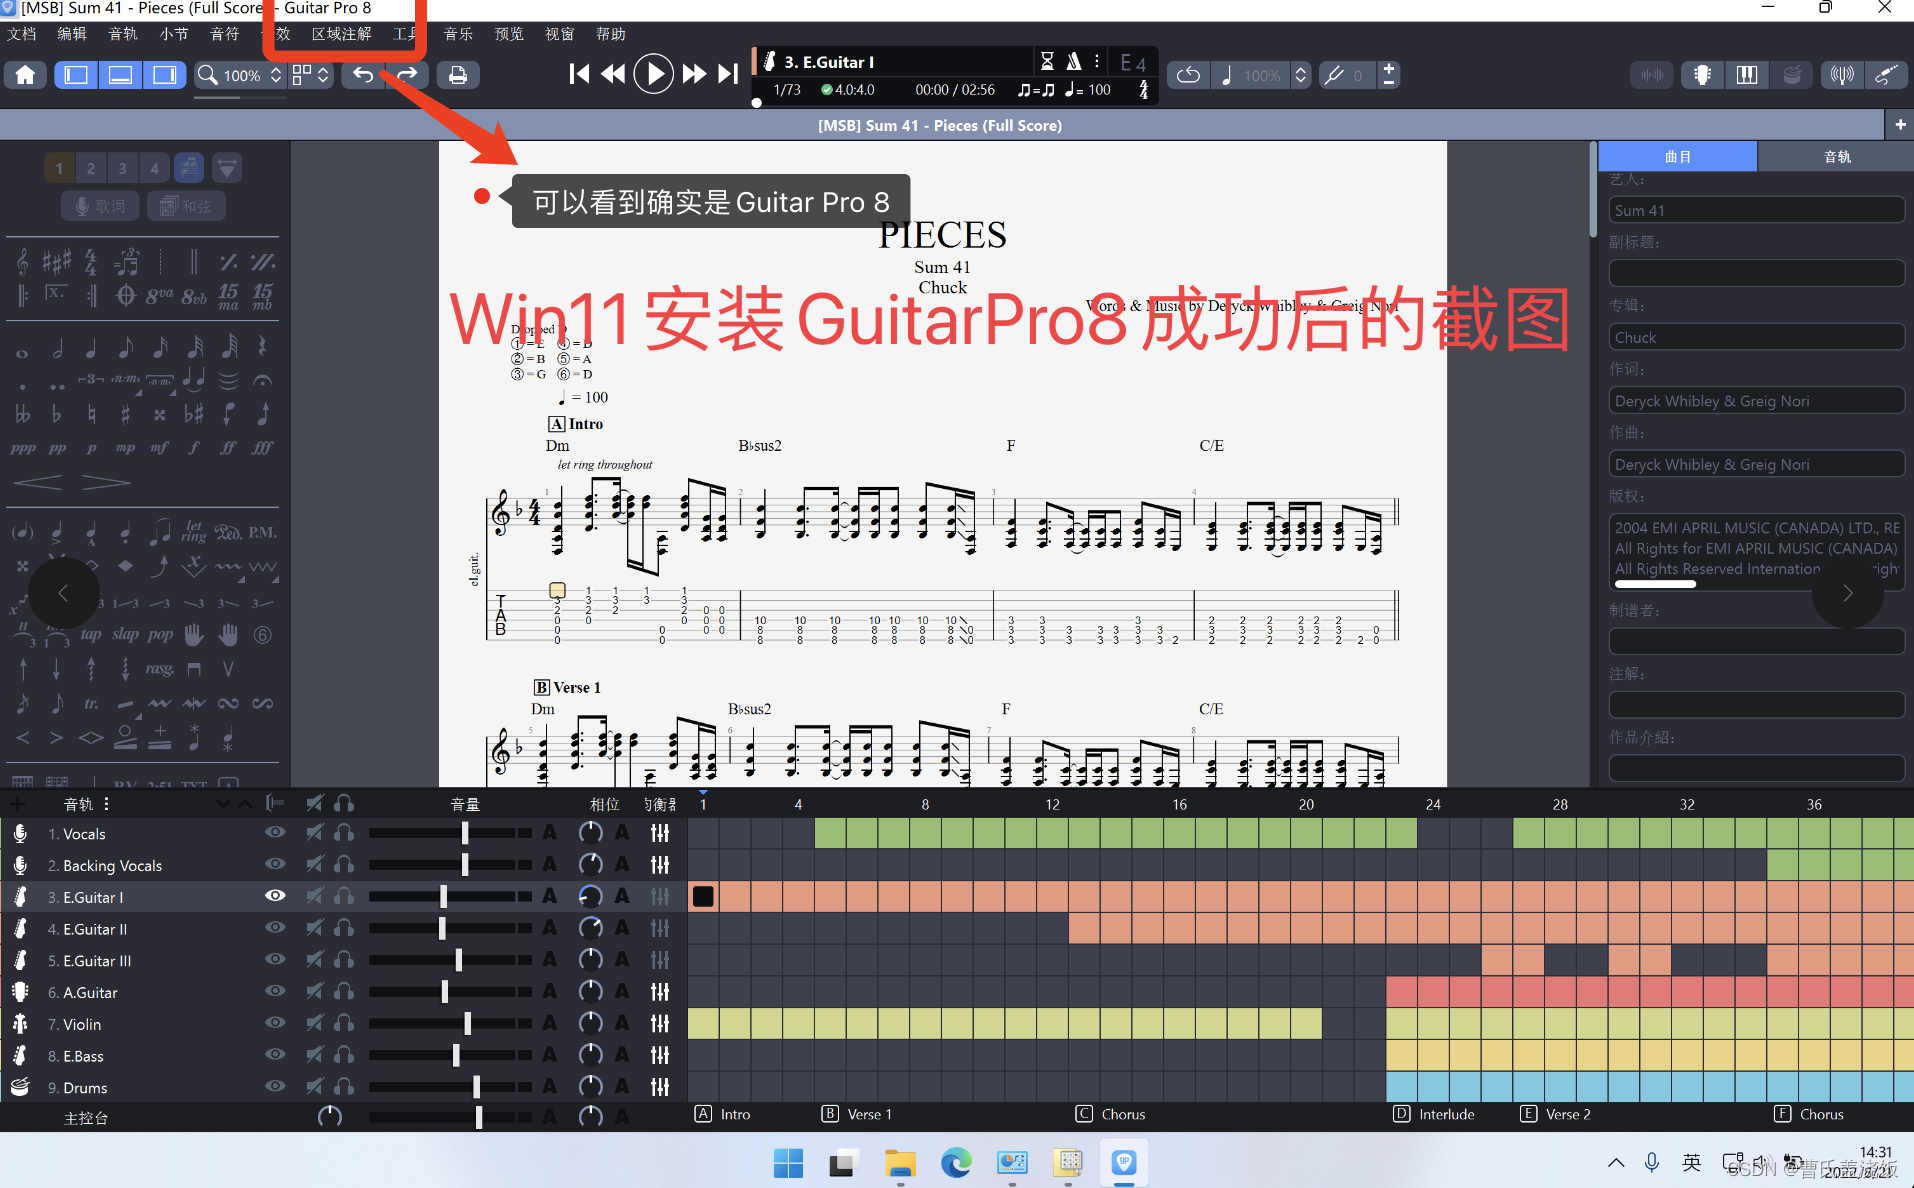
Task: Undo the last action
Action: (x=363, y=75)
